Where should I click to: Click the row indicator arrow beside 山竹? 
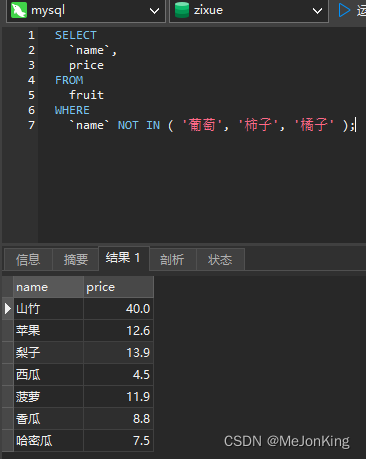pyautogui.click(x=8, y=309)
